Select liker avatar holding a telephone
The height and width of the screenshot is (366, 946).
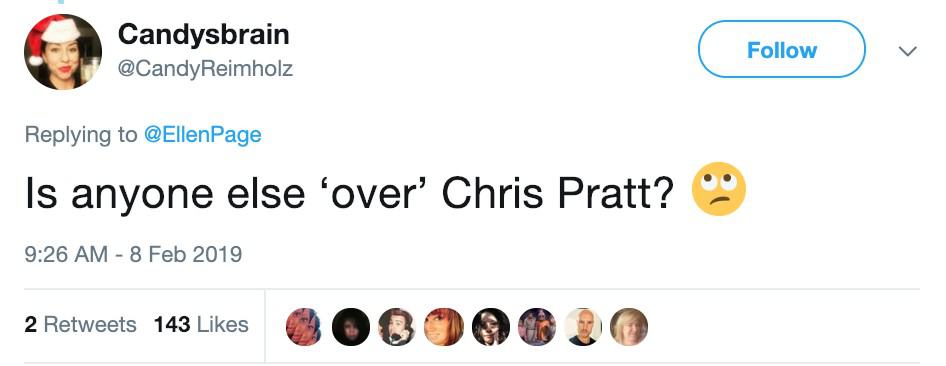pyautogui.click(x=397, y=327)
